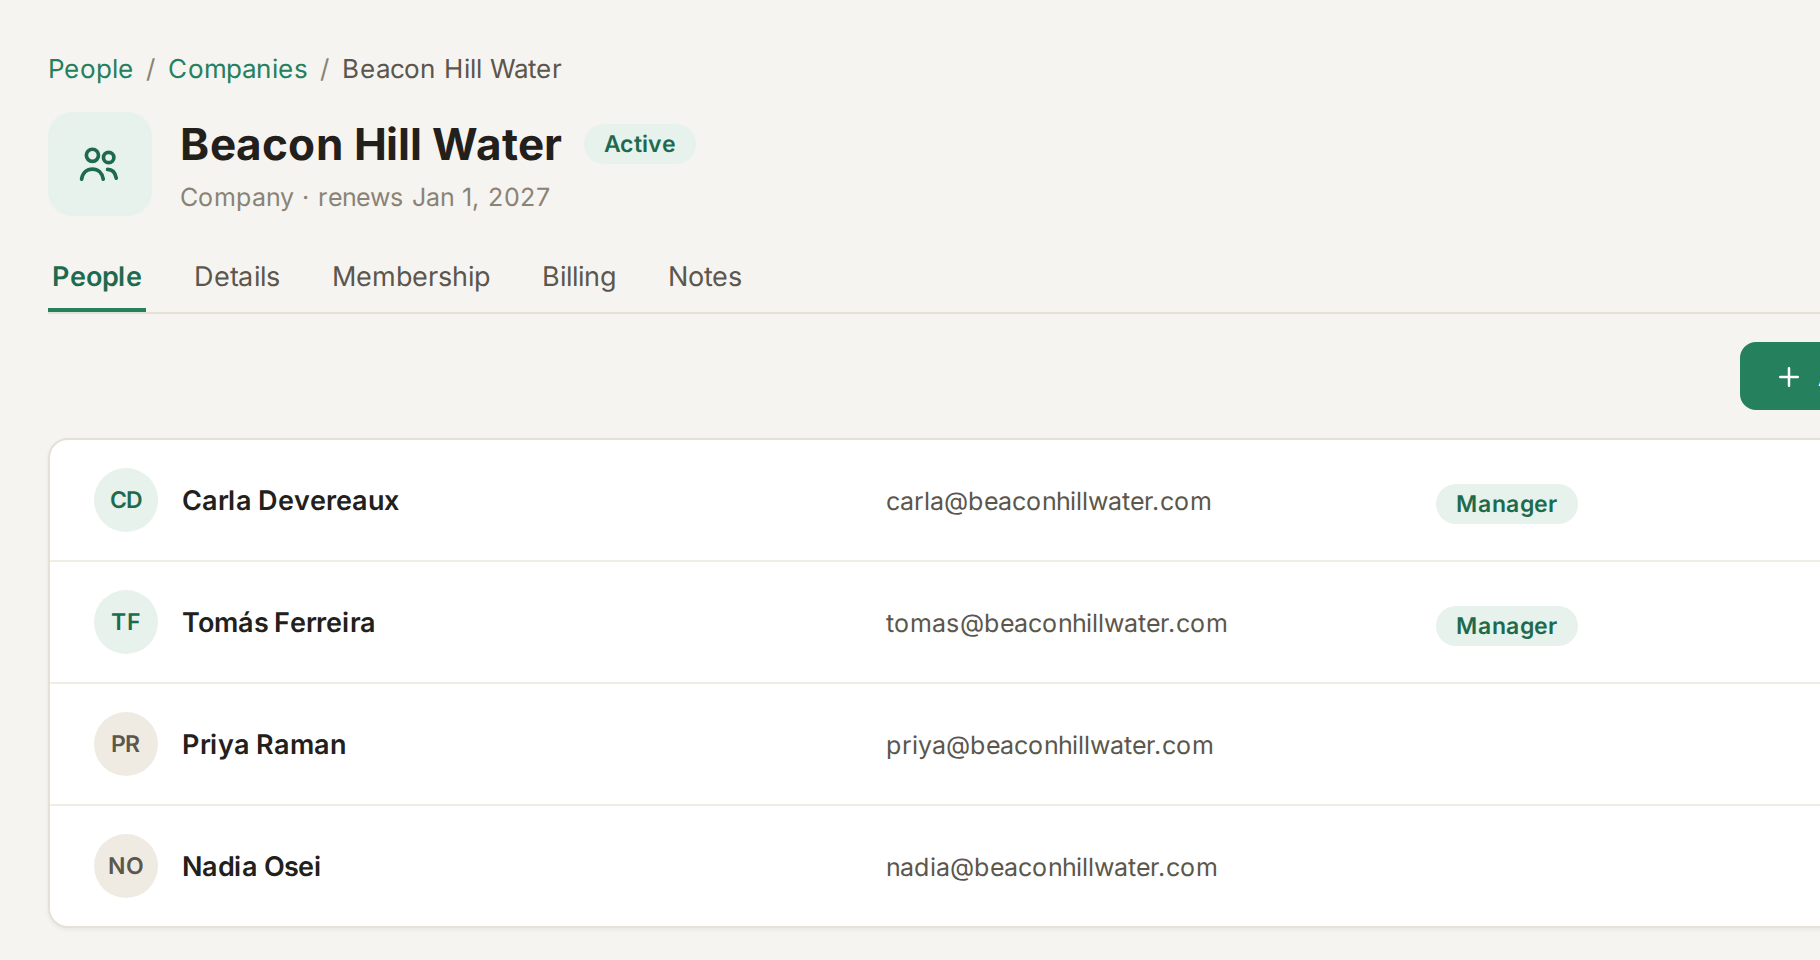The width and height of the screenshot is (1820, 960).
Task: Open the PR avatar for Priya Raman
Action: coord(126,744)
